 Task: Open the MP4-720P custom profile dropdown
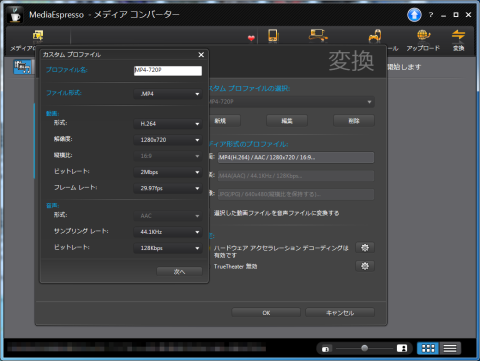[292, 102]
